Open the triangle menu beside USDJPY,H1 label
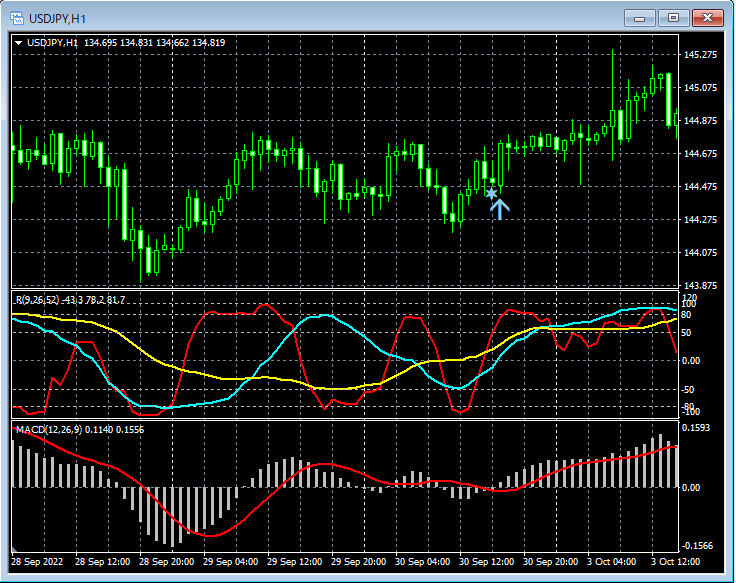The width and height of the screenshot is (736, 583). pyautogui.click(x=19, y=43)
